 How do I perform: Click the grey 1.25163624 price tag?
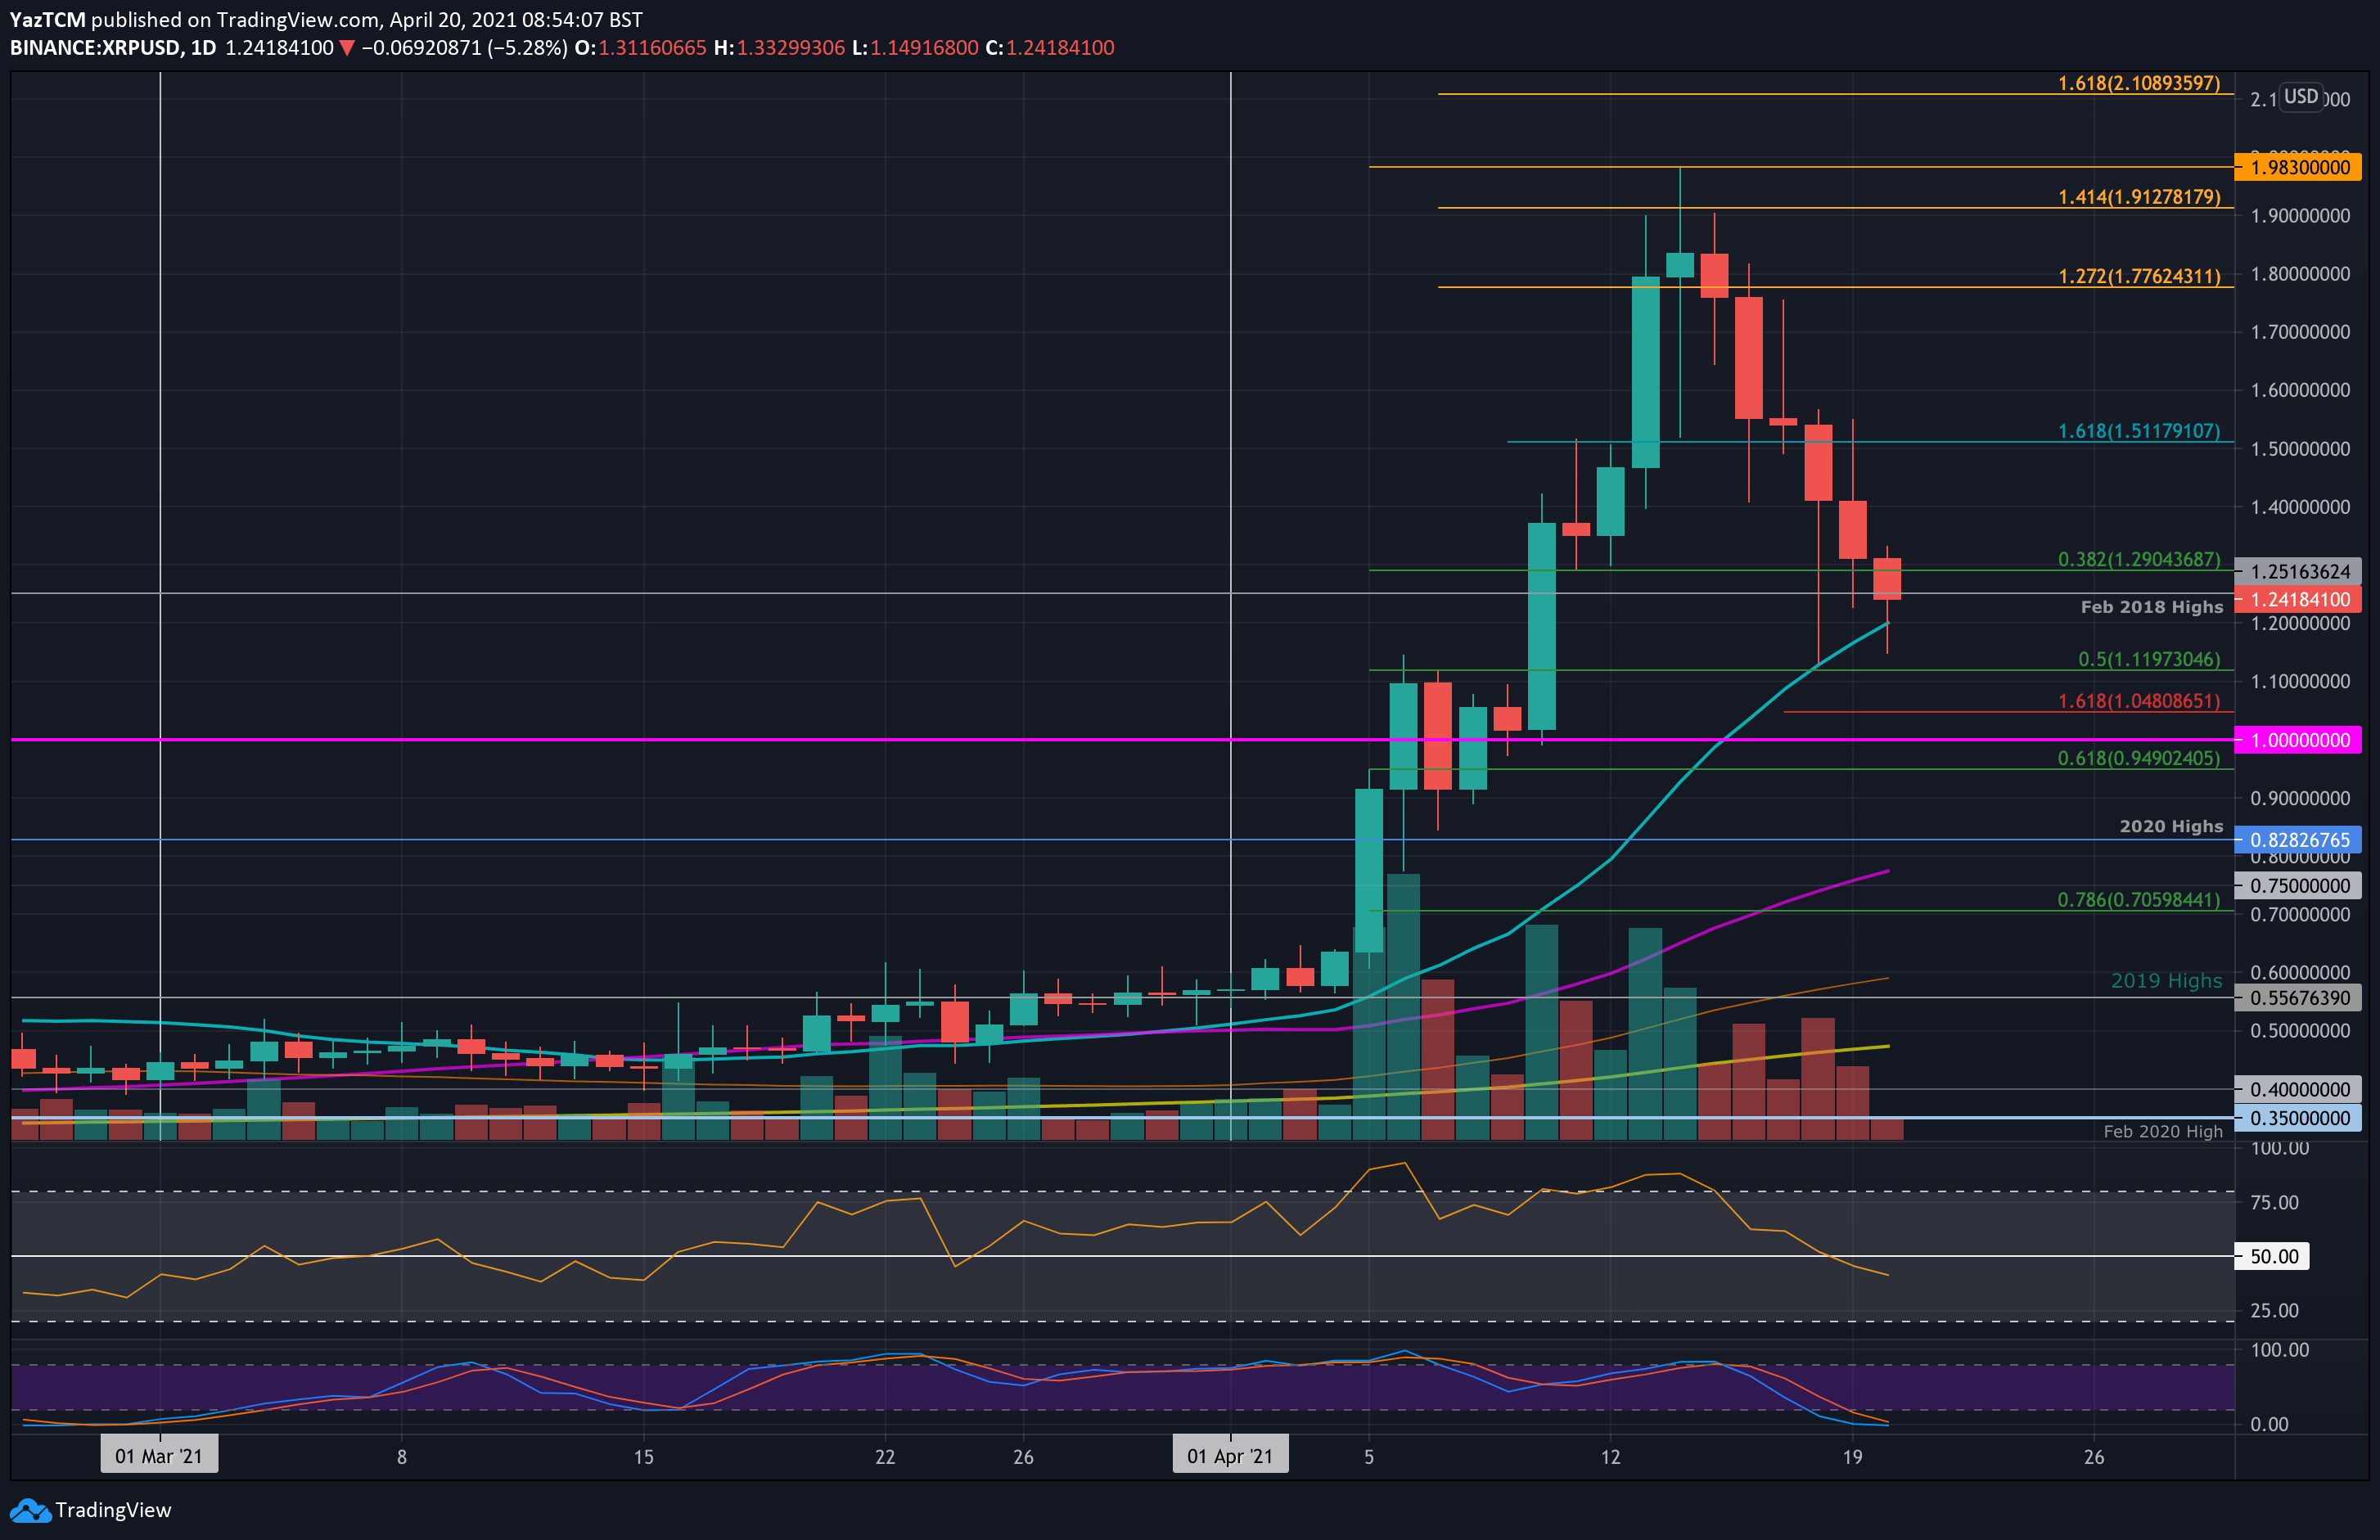(x=2298, y=572)
